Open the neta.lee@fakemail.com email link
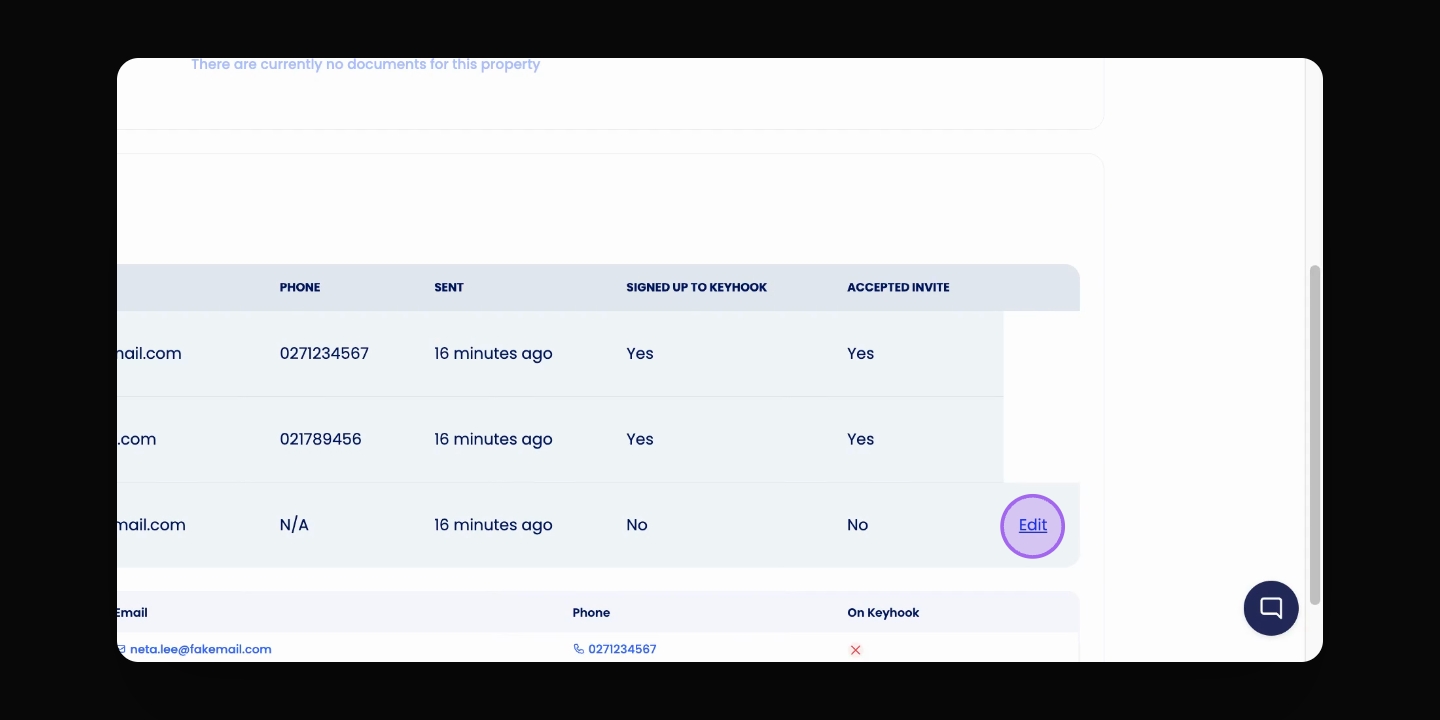The width and height of the screenshot is (1440, 720). pos(200,649)
